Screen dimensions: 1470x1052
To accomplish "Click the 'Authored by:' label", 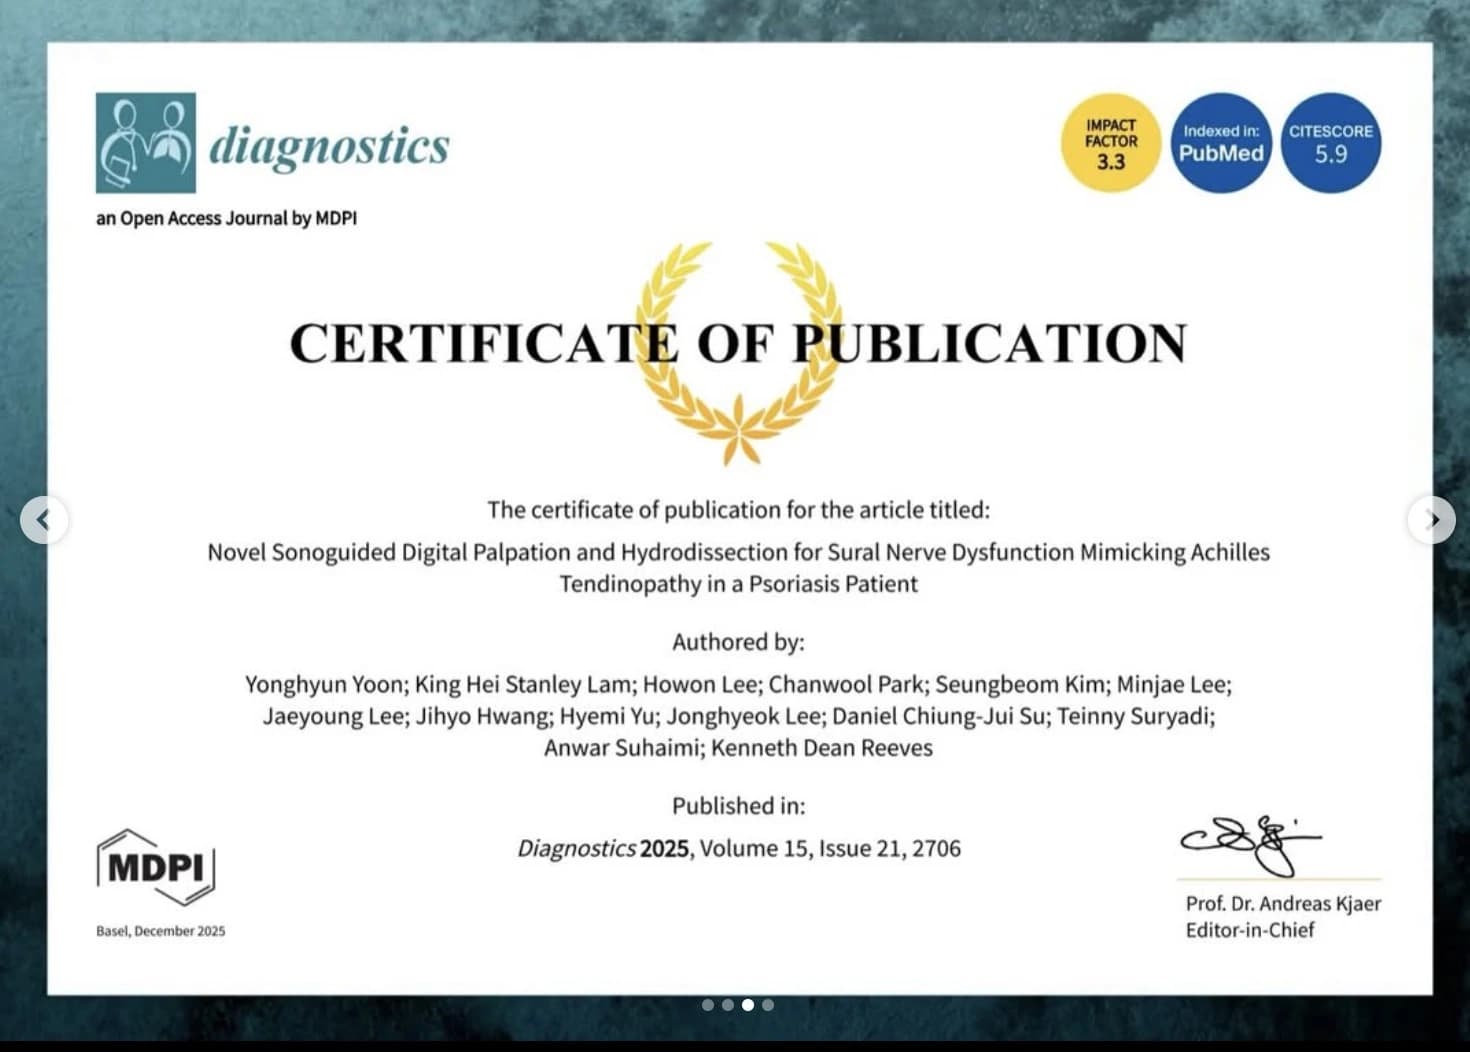I will click(738, 642).
